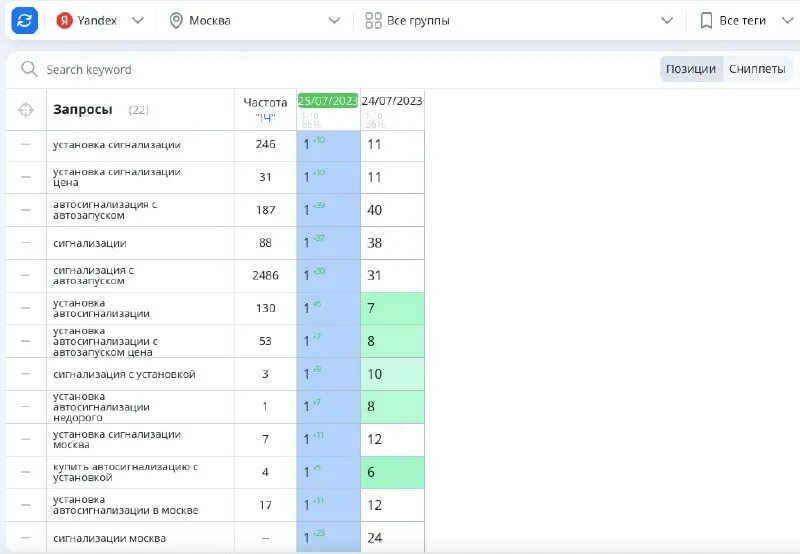Expand the Все группы dropdown
This screenshot has height=554, width=800.
click(x=667, y=20)
